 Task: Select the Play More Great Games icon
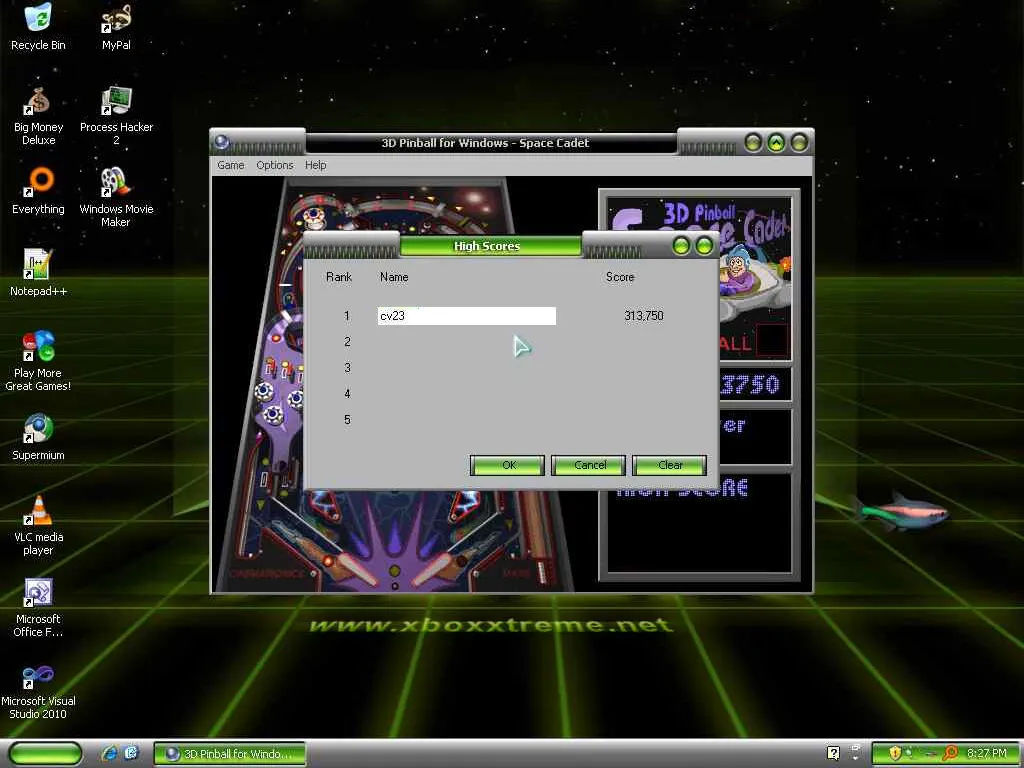38,361
